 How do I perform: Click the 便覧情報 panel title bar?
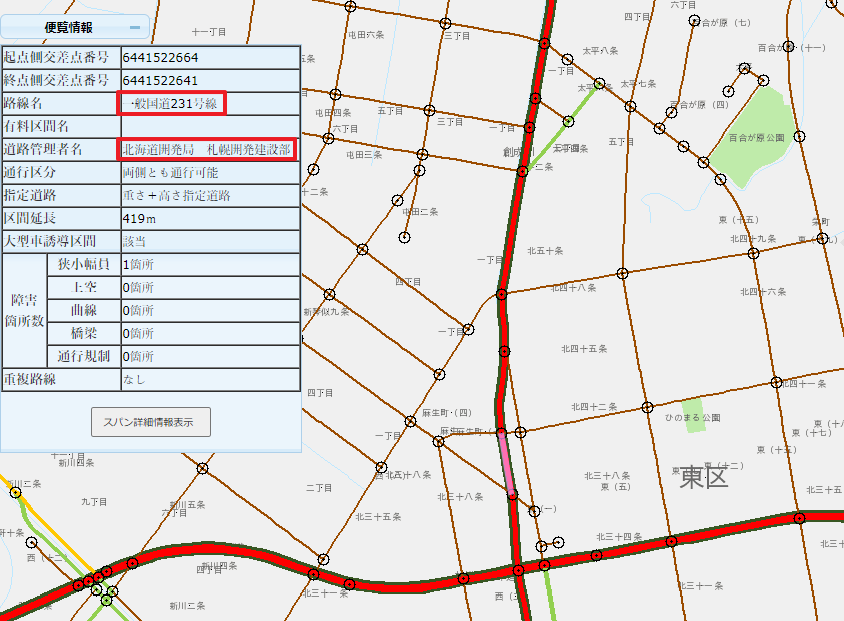tap(70, 28)
